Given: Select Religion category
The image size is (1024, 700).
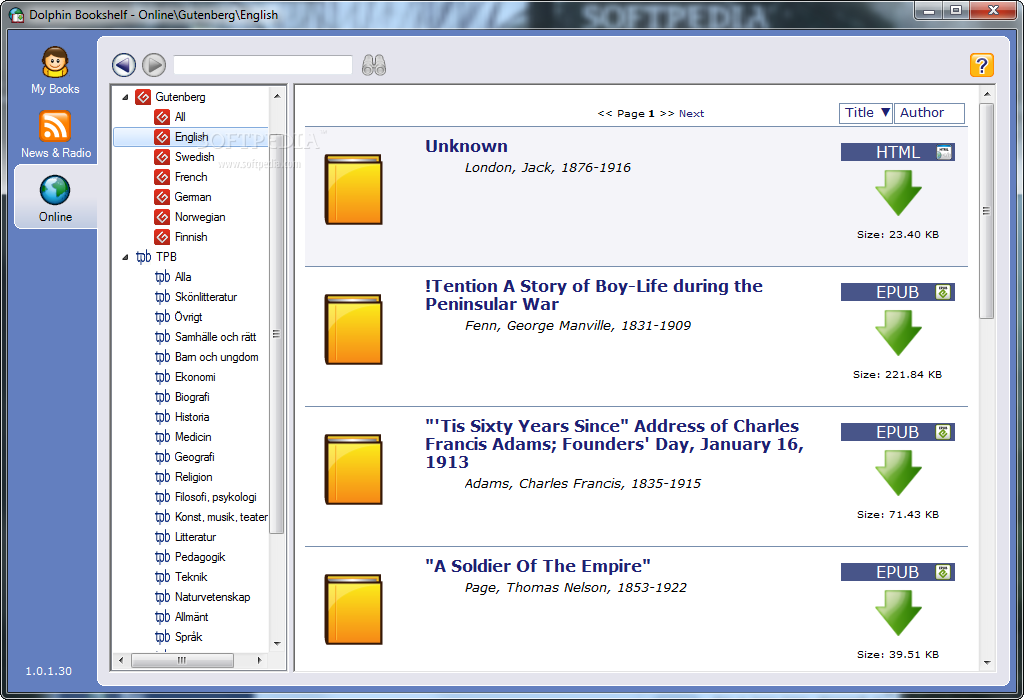Looking at the screenshot, I should click(193, 477).
